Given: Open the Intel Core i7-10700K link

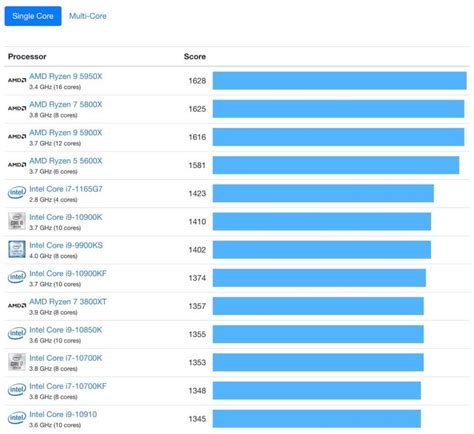Looking at the screenshot, I should point(66,358).
